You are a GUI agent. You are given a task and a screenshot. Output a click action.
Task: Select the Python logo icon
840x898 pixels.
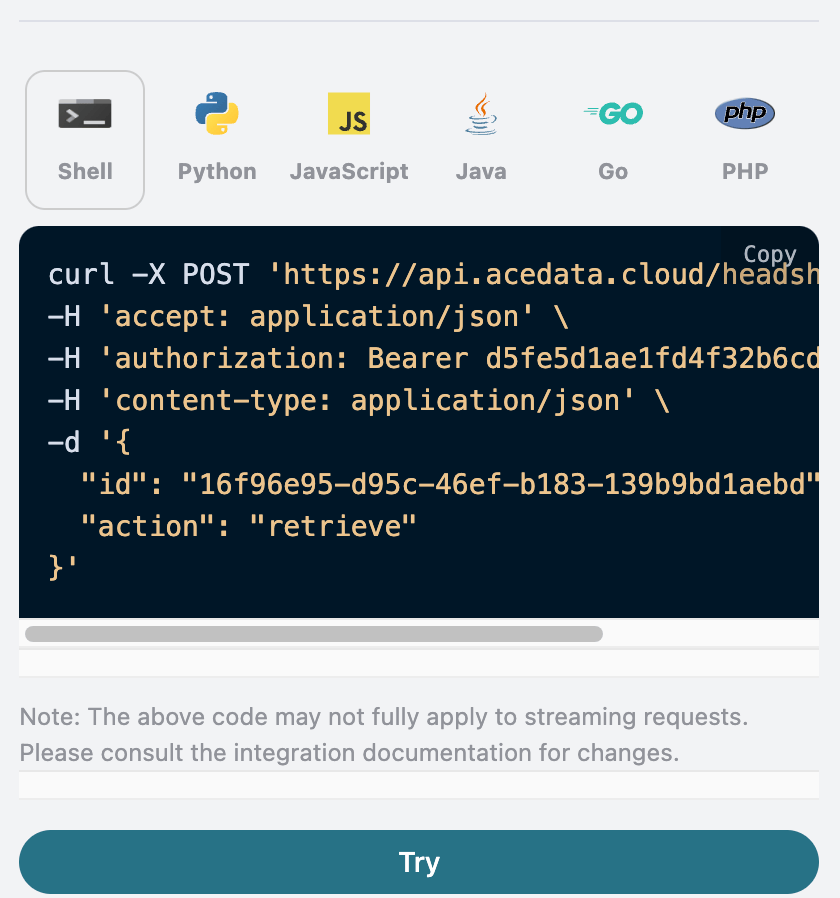[x=217, y=114]
